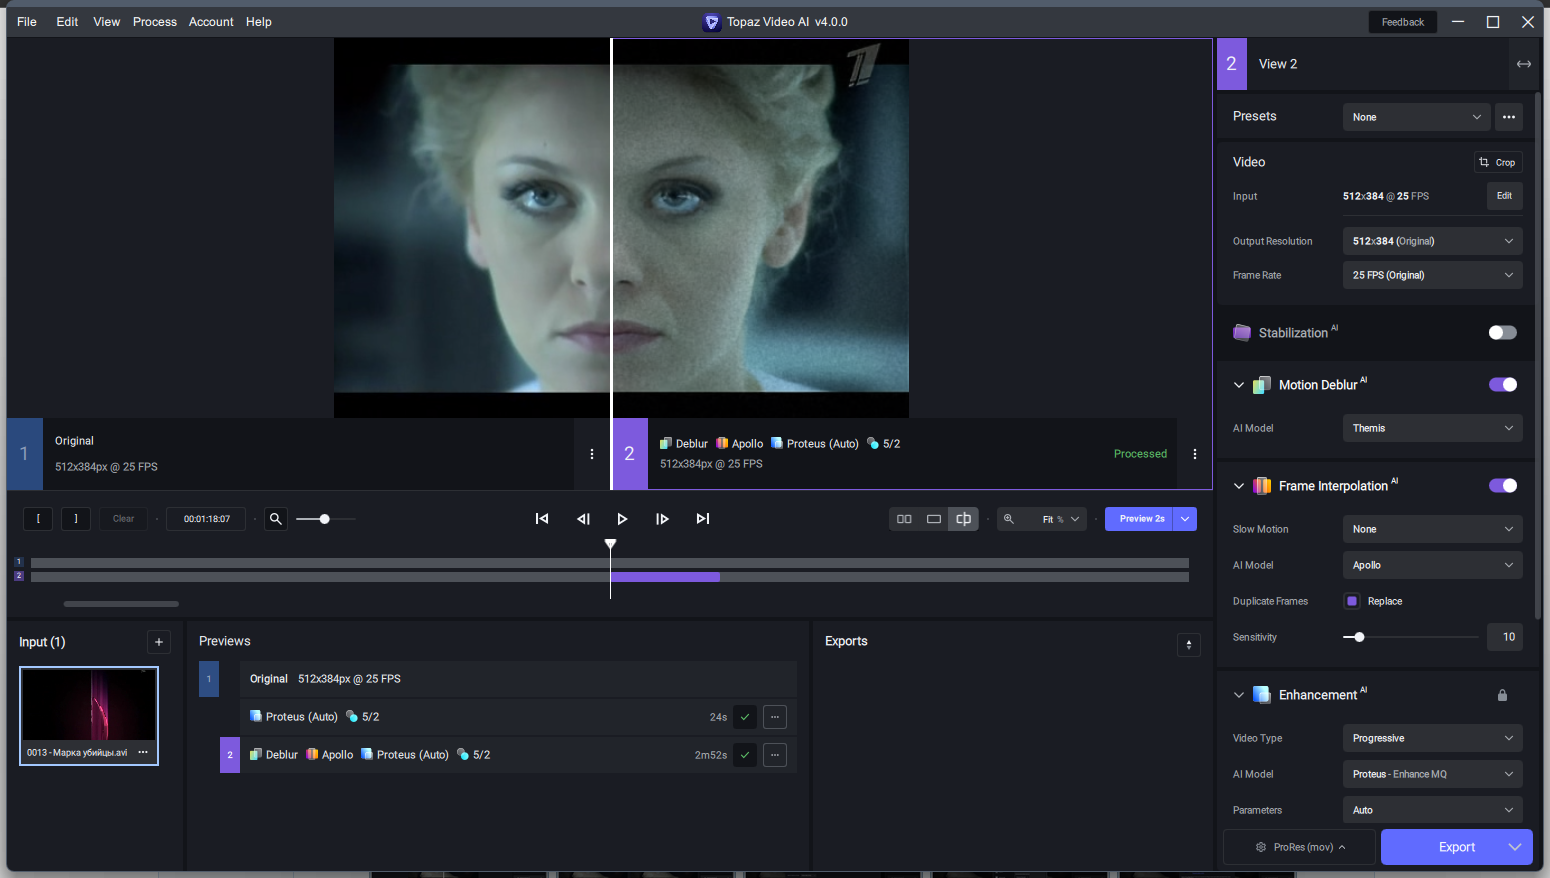Step back one frame
Screen dimensions: 1550x878
583,519
